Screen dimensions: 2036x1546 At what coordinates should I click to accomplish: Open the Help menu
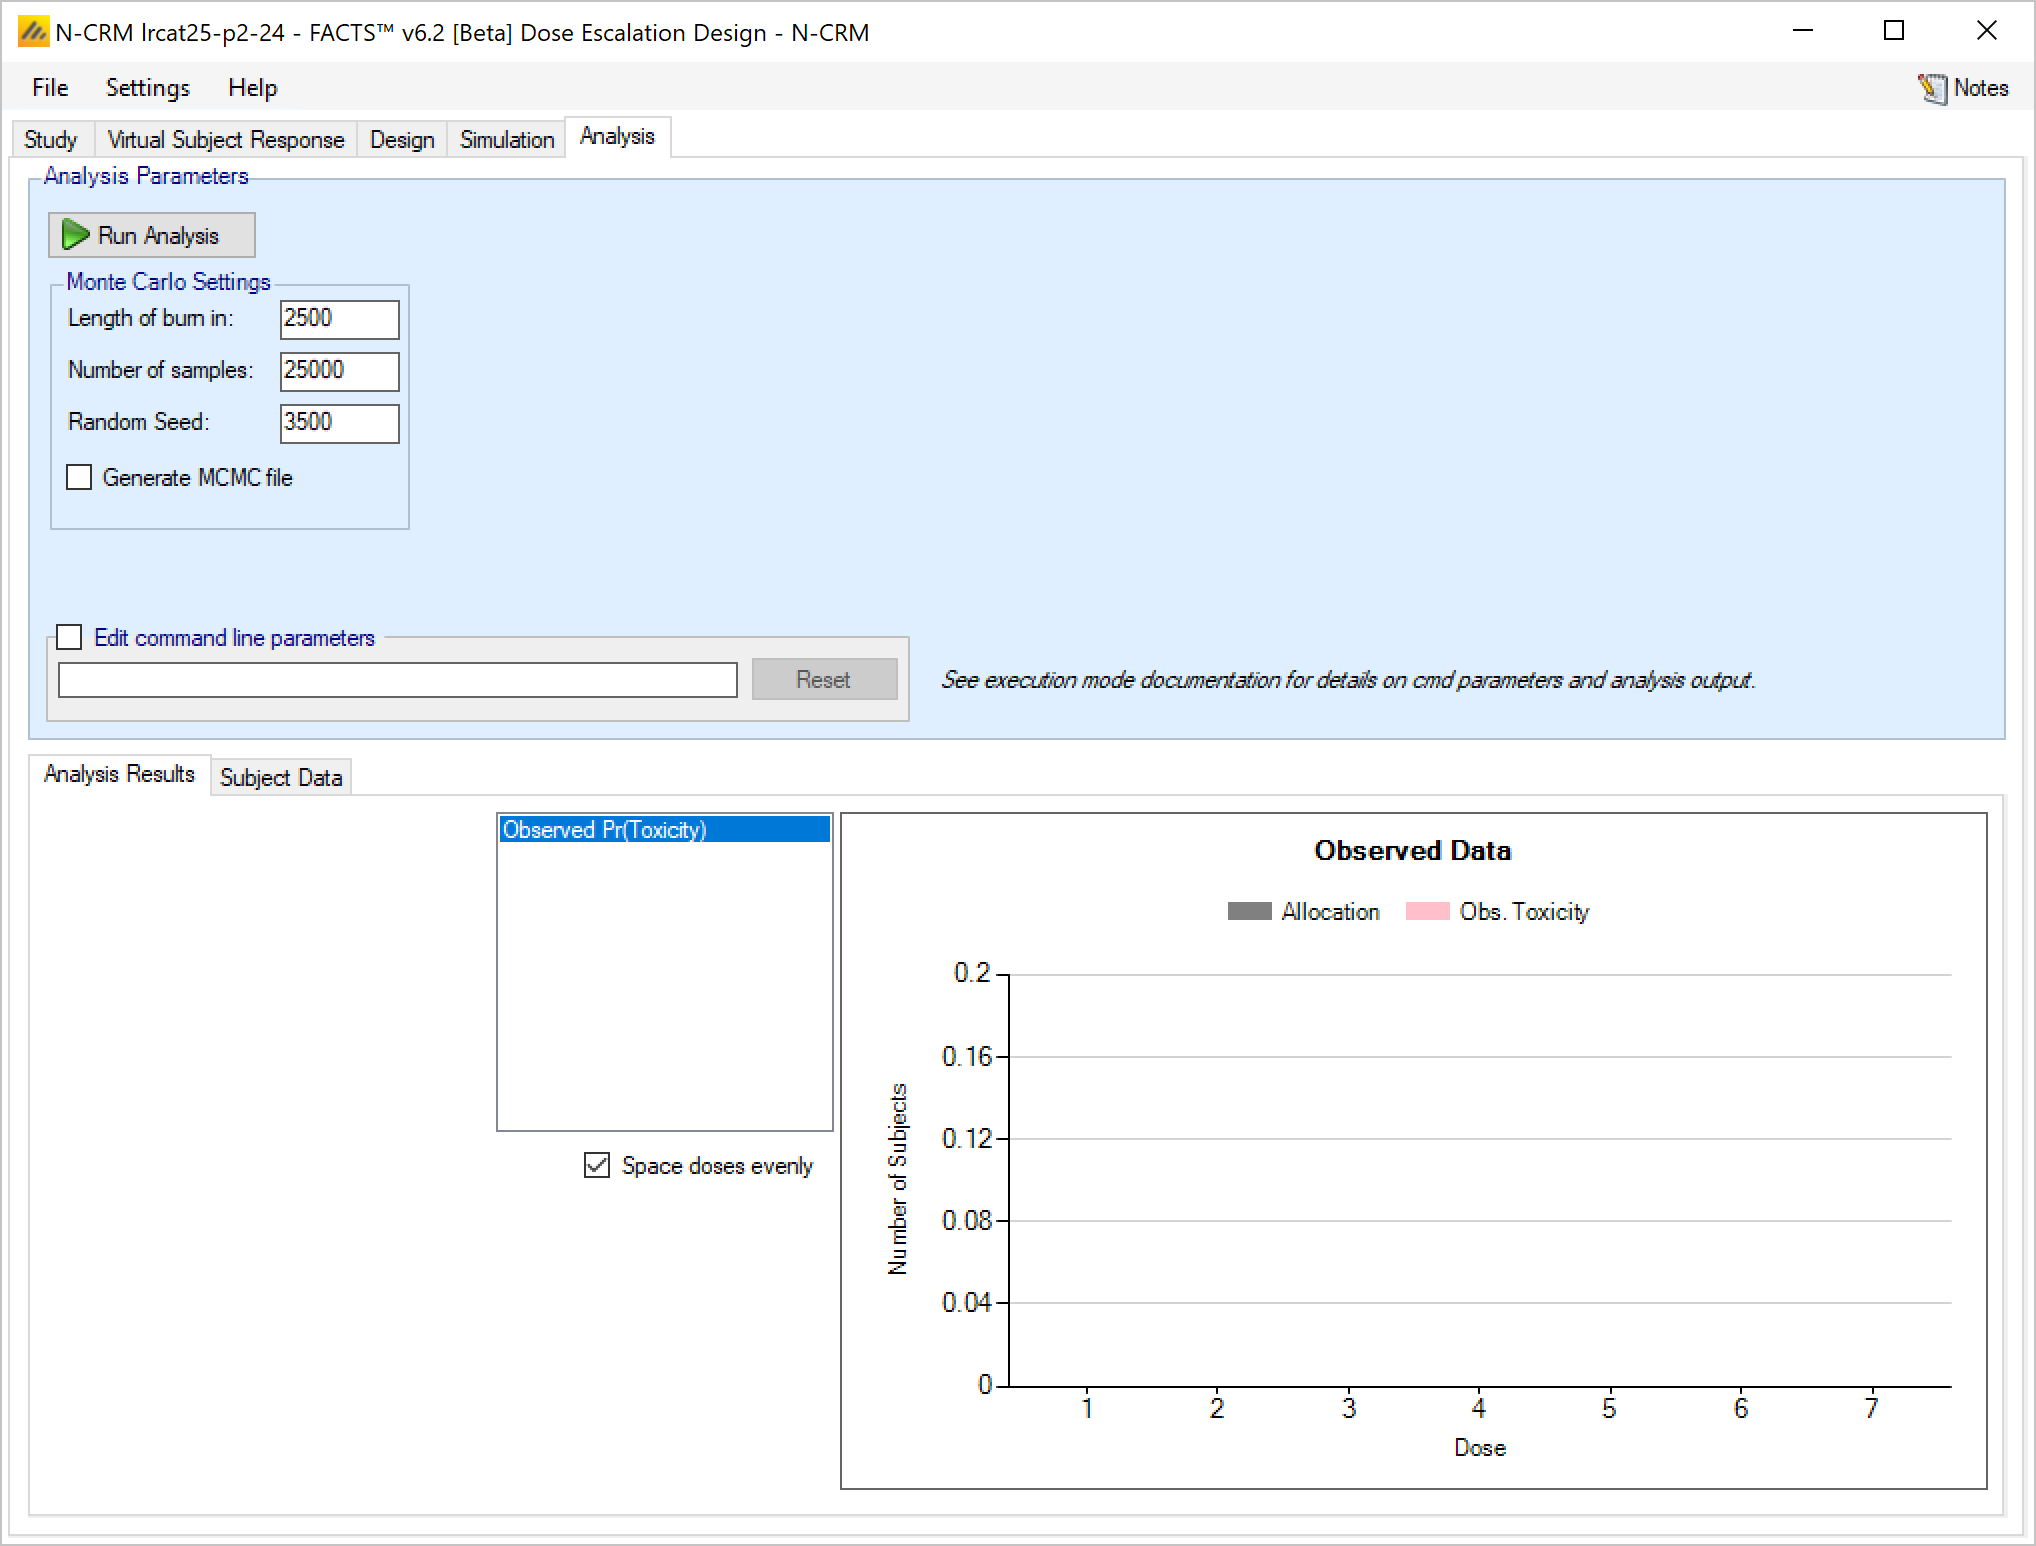(x=252, y=88)
